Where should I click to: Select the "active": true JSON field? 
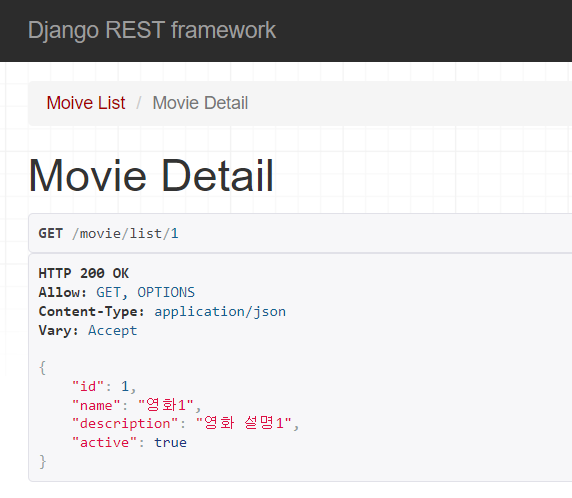point(129,443)
